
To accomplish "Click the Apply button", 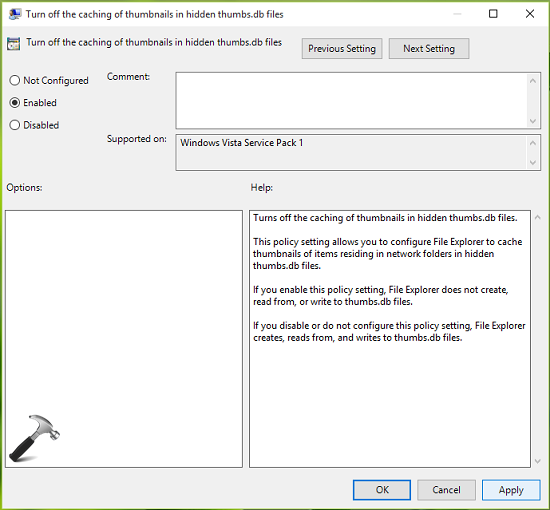I will pyautogui.click(x=511, y=490).
